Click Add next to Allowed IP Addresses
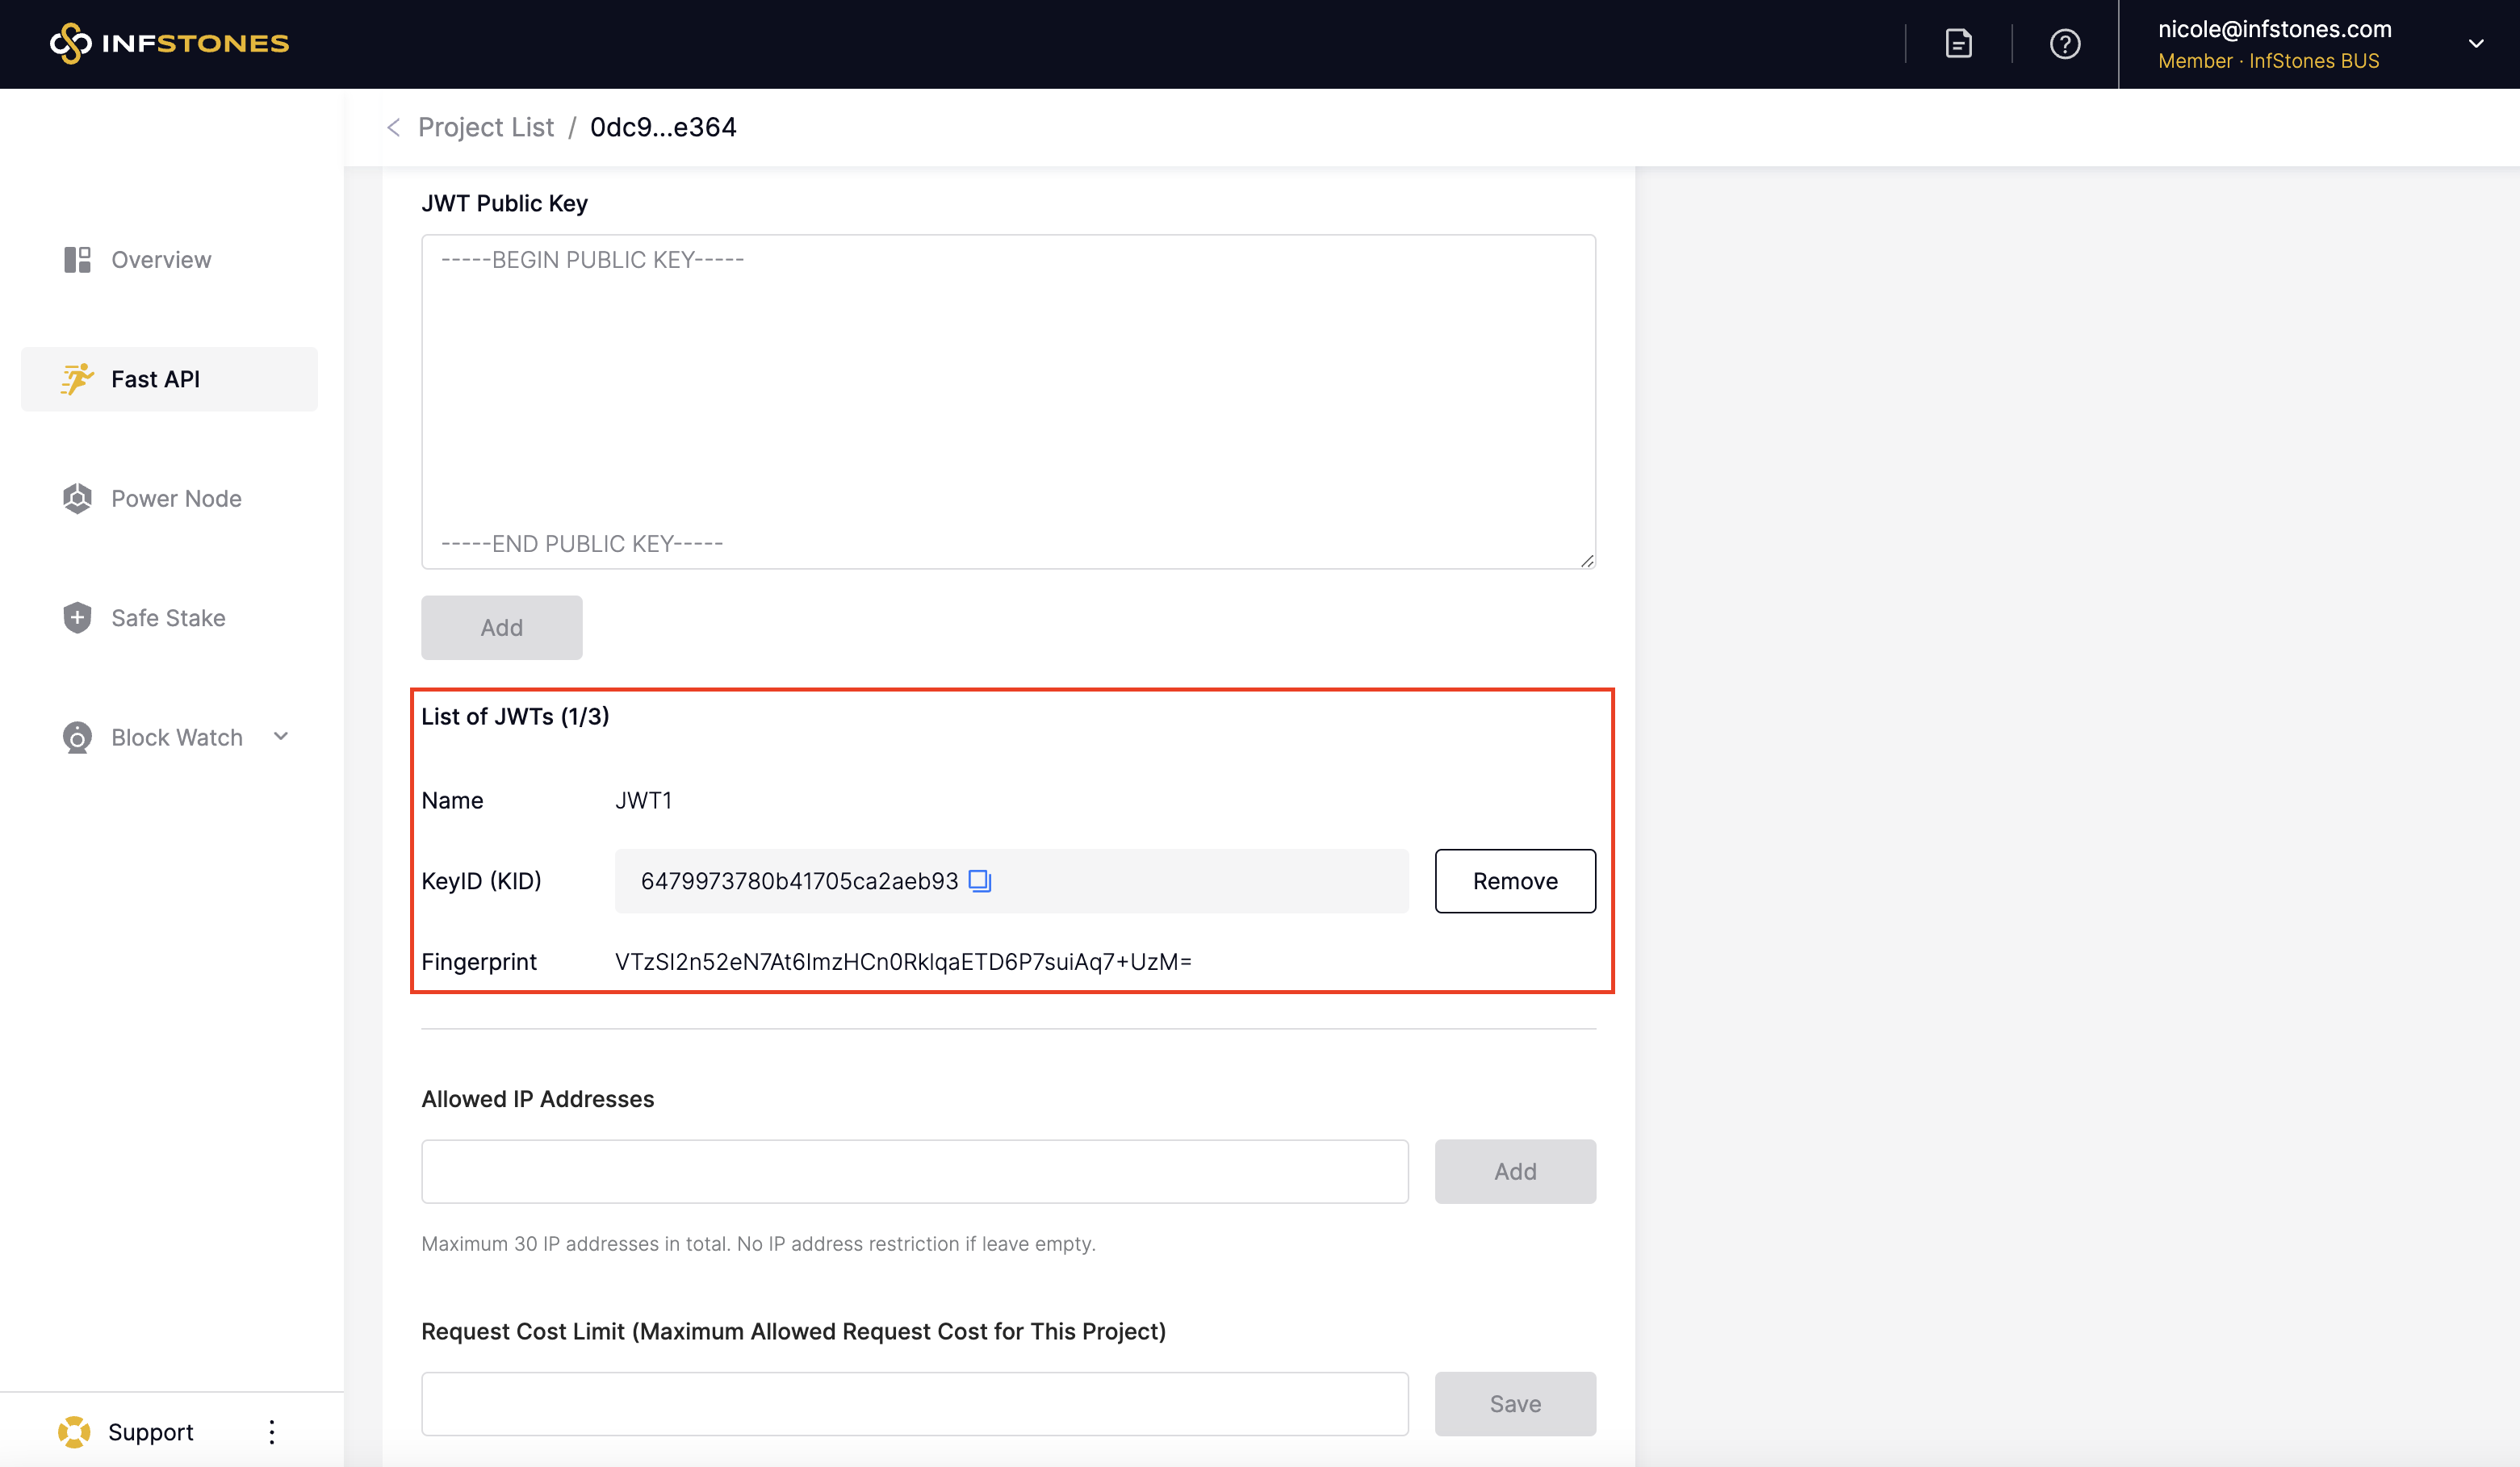This screenshot has height=1467, width=2520. pyautogui.click(x=1514, y=1170)
